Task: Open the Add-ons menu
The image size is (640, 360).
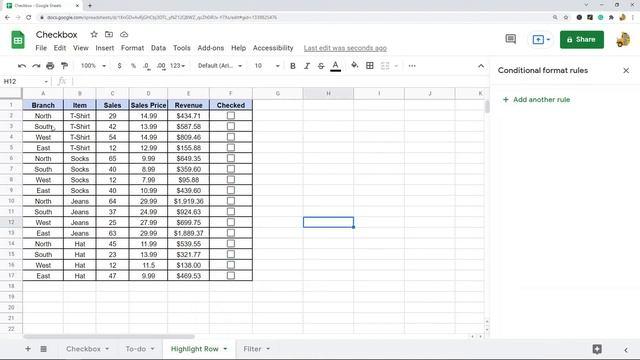Action: tap(211, 48)
